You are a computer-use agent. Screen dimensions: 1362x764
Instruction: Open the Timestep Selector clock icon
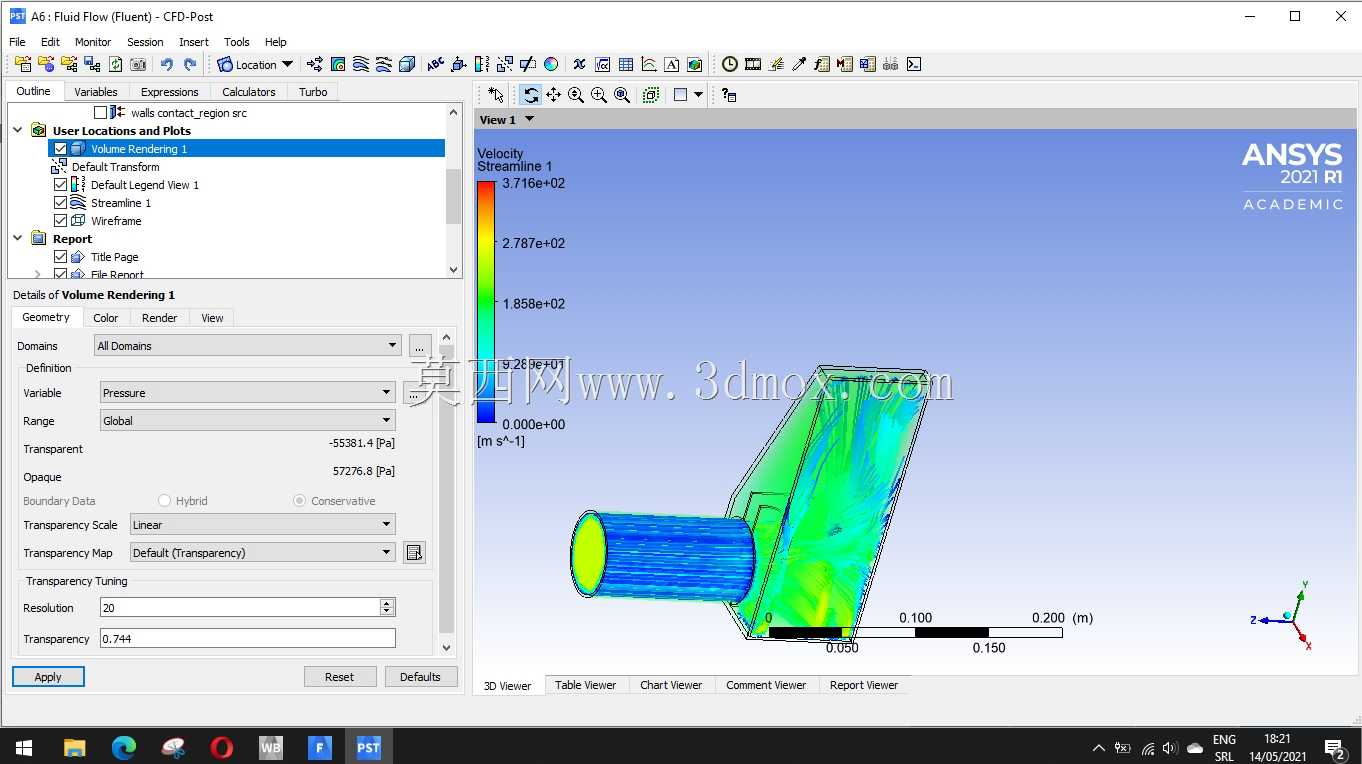[x=730, y=64]
